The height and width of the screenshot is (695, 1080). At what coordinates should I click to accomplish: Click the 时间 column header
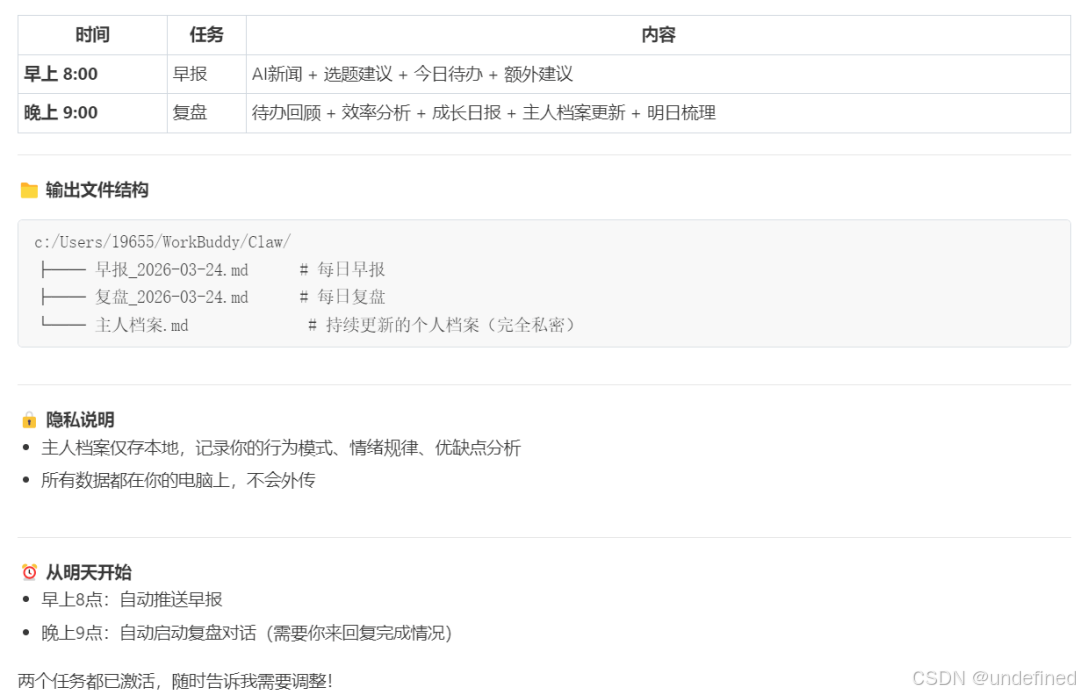tap(92, 35)
